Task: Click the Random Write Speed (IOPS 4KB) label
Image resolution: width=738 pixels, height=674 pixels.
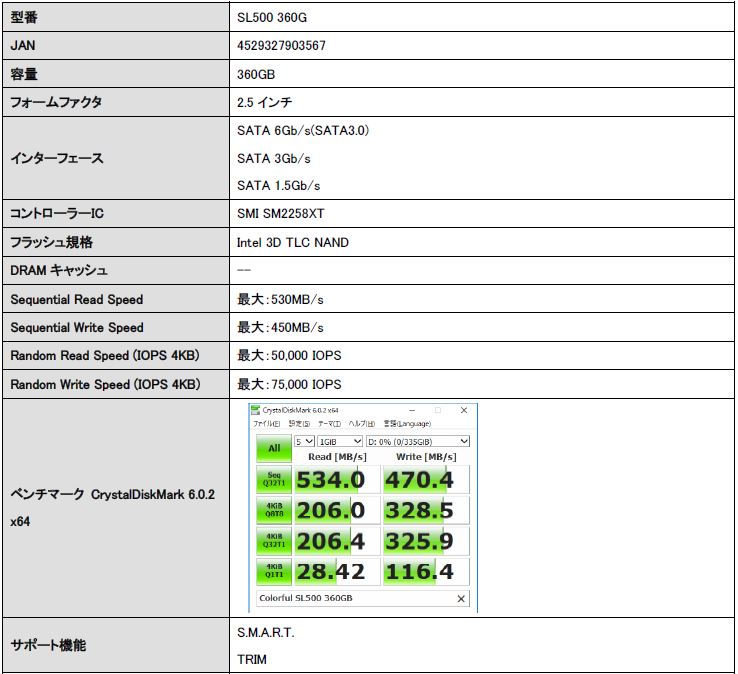Action: coord(105,385)
